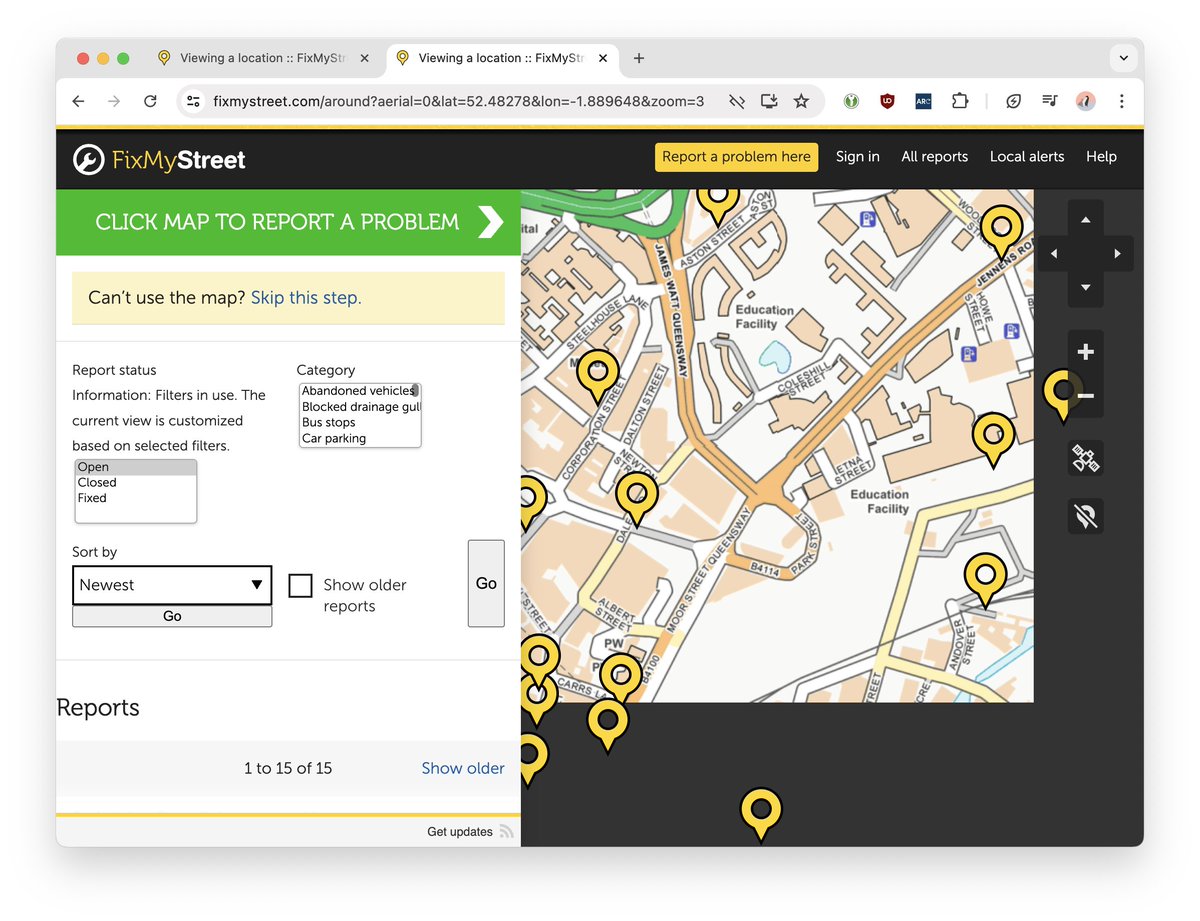Click the FixMyStreet logo
Viewport: 1200px width, 921px height.
159,159
